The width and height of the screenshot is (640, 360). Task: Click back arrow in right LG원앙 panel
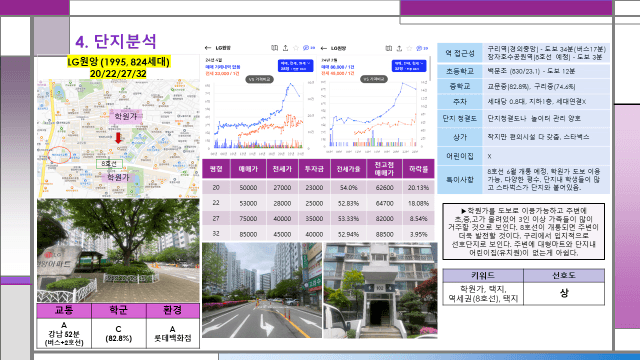(x=324, y=48)
